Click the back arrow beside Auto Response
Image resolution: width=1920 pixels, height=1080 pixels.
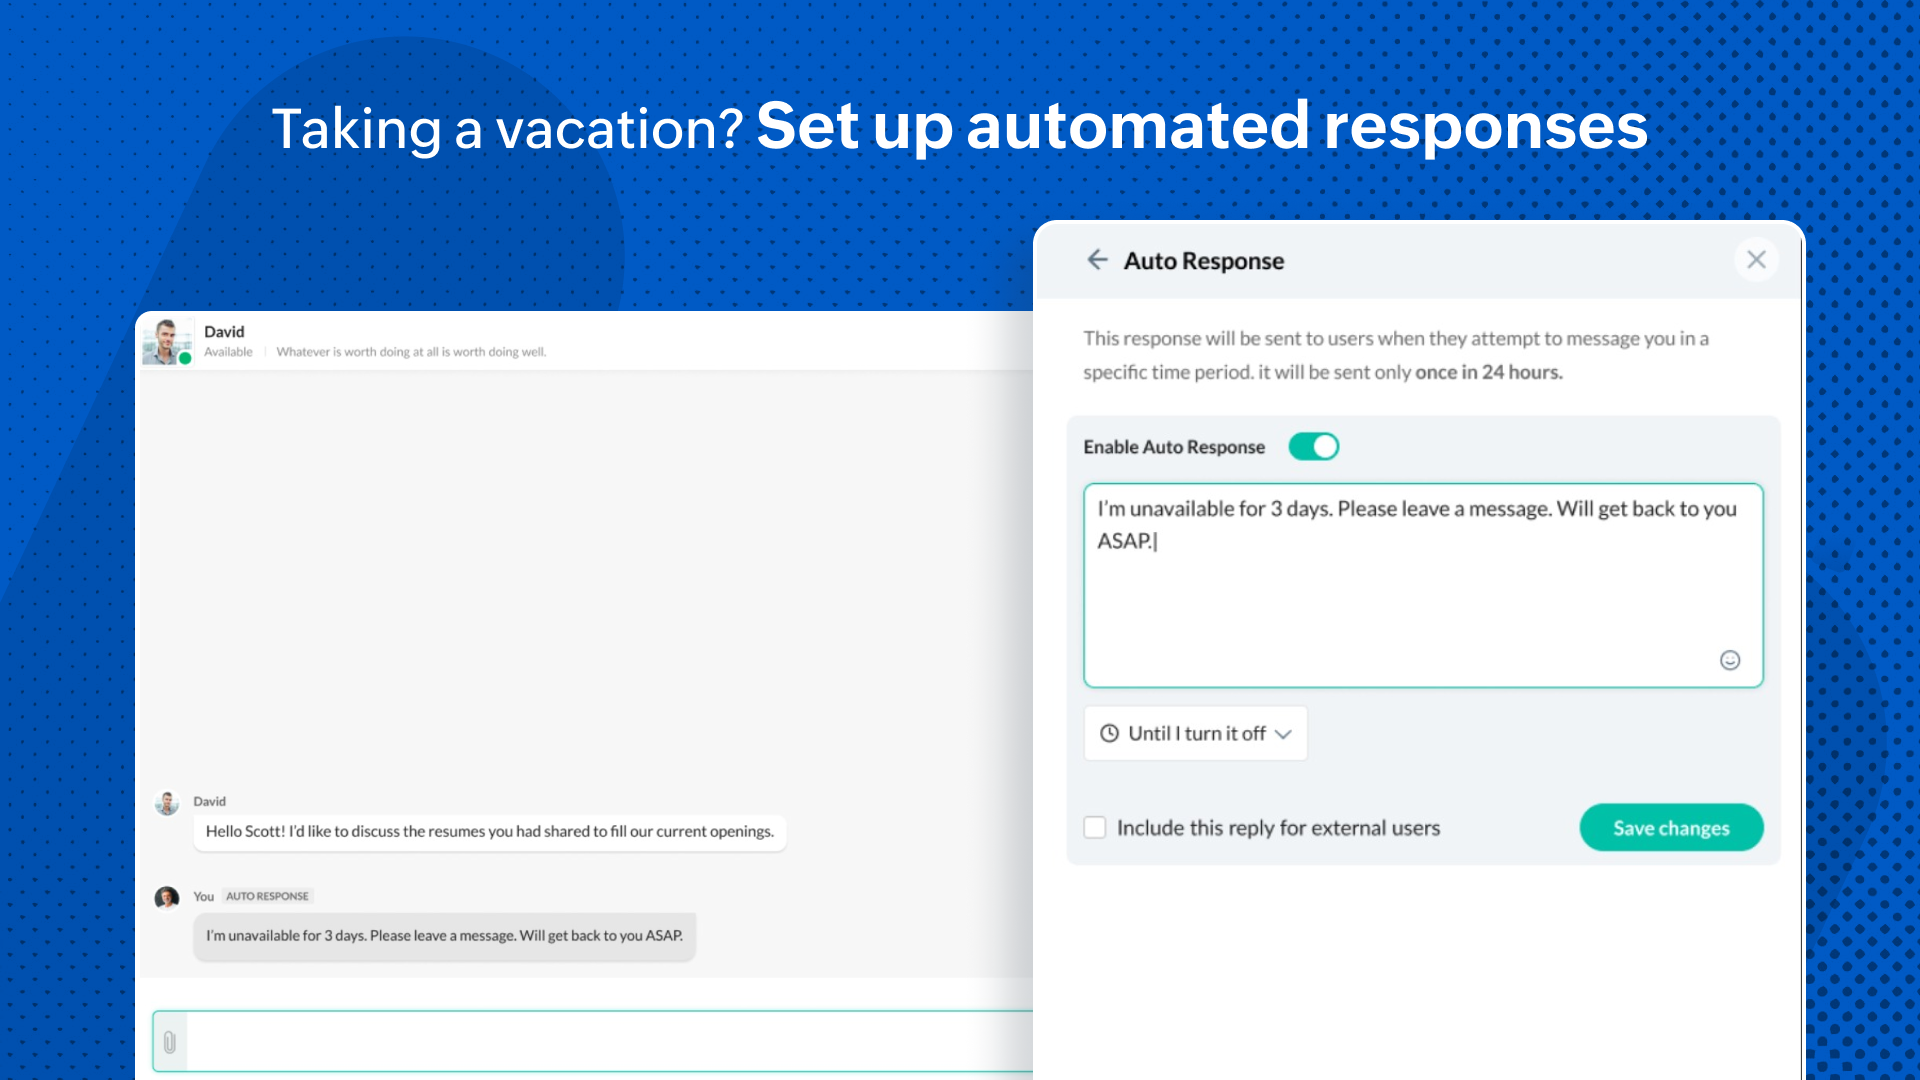pos(1097,260)
